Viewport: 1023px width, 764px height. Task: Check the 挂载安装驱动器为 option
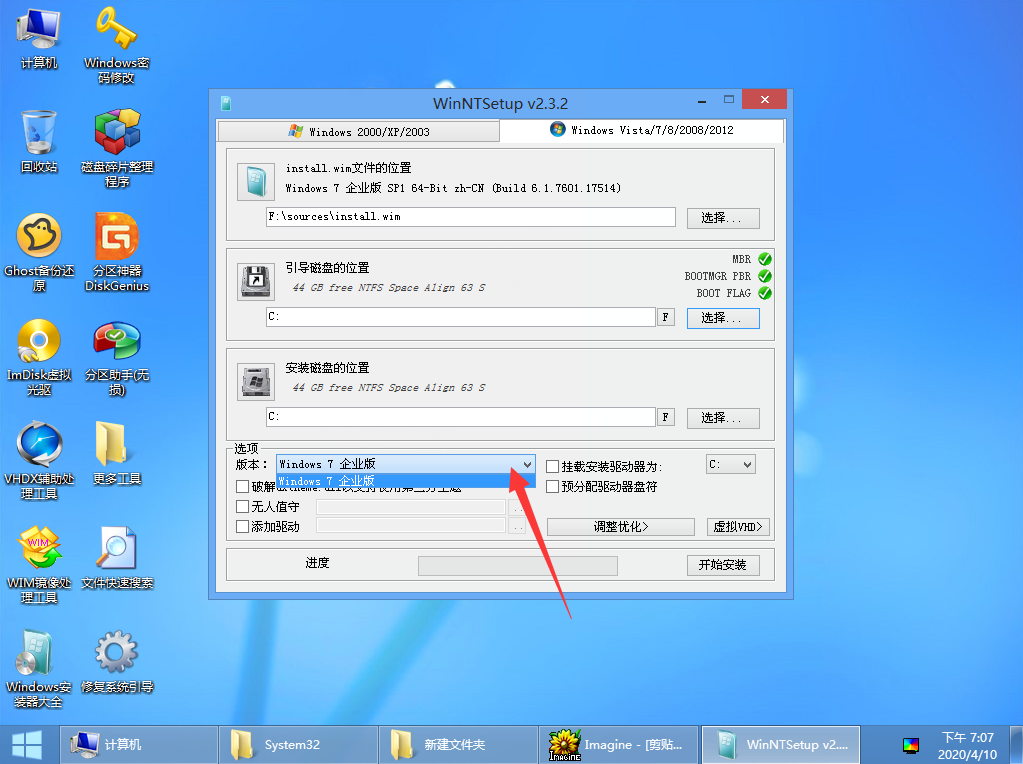553,466
